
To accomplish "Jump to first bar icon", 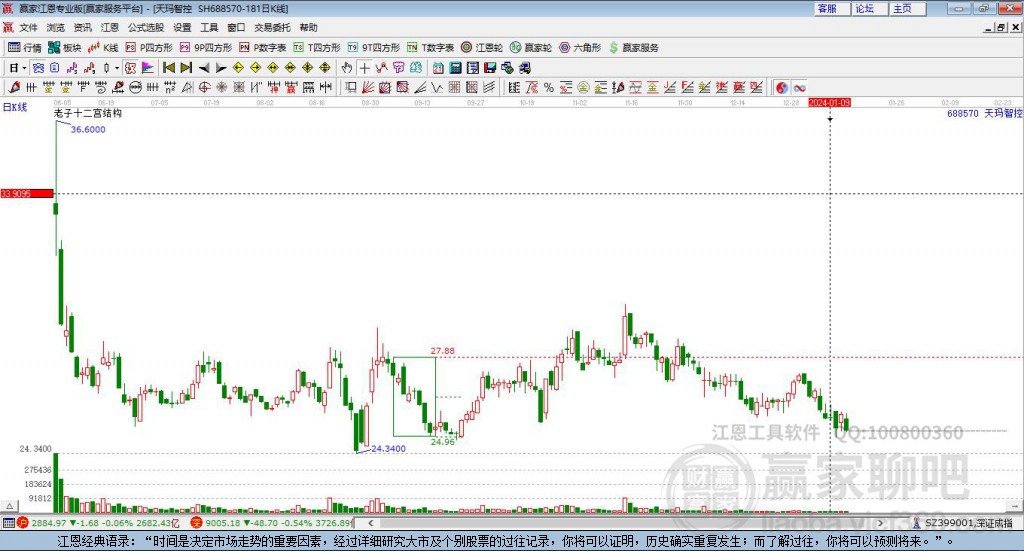I will pyautogui.click(x=169, y=68).
